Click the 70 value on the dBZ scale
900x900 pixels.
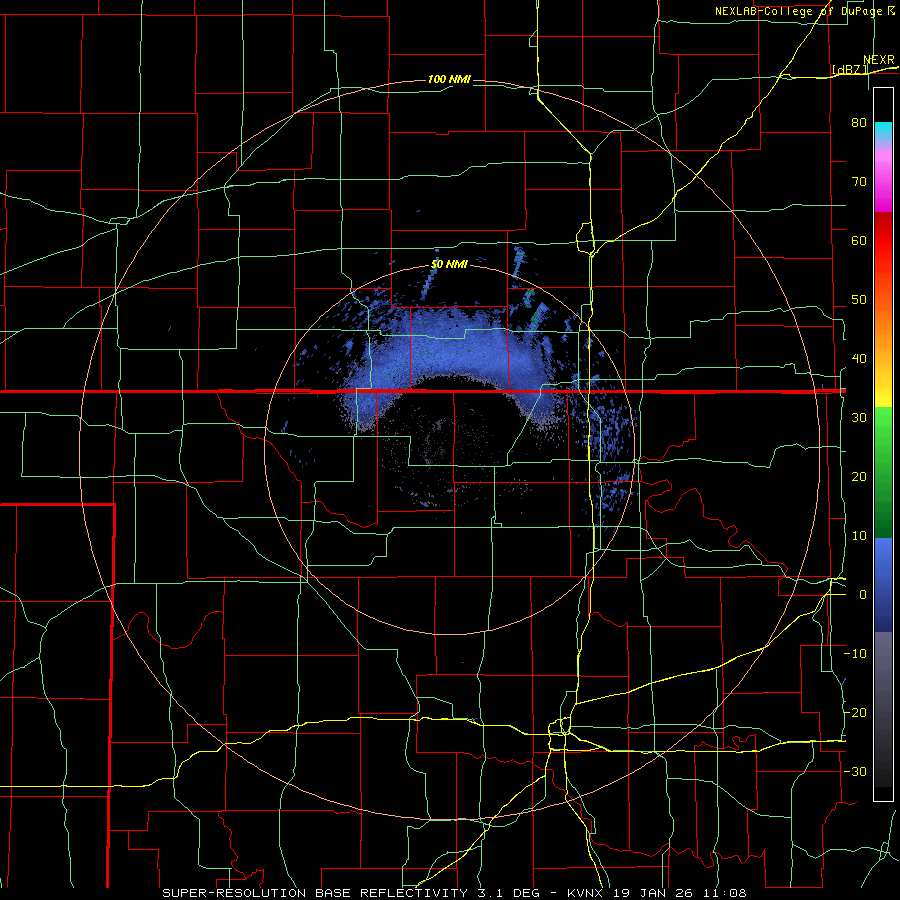click(859, 181)
